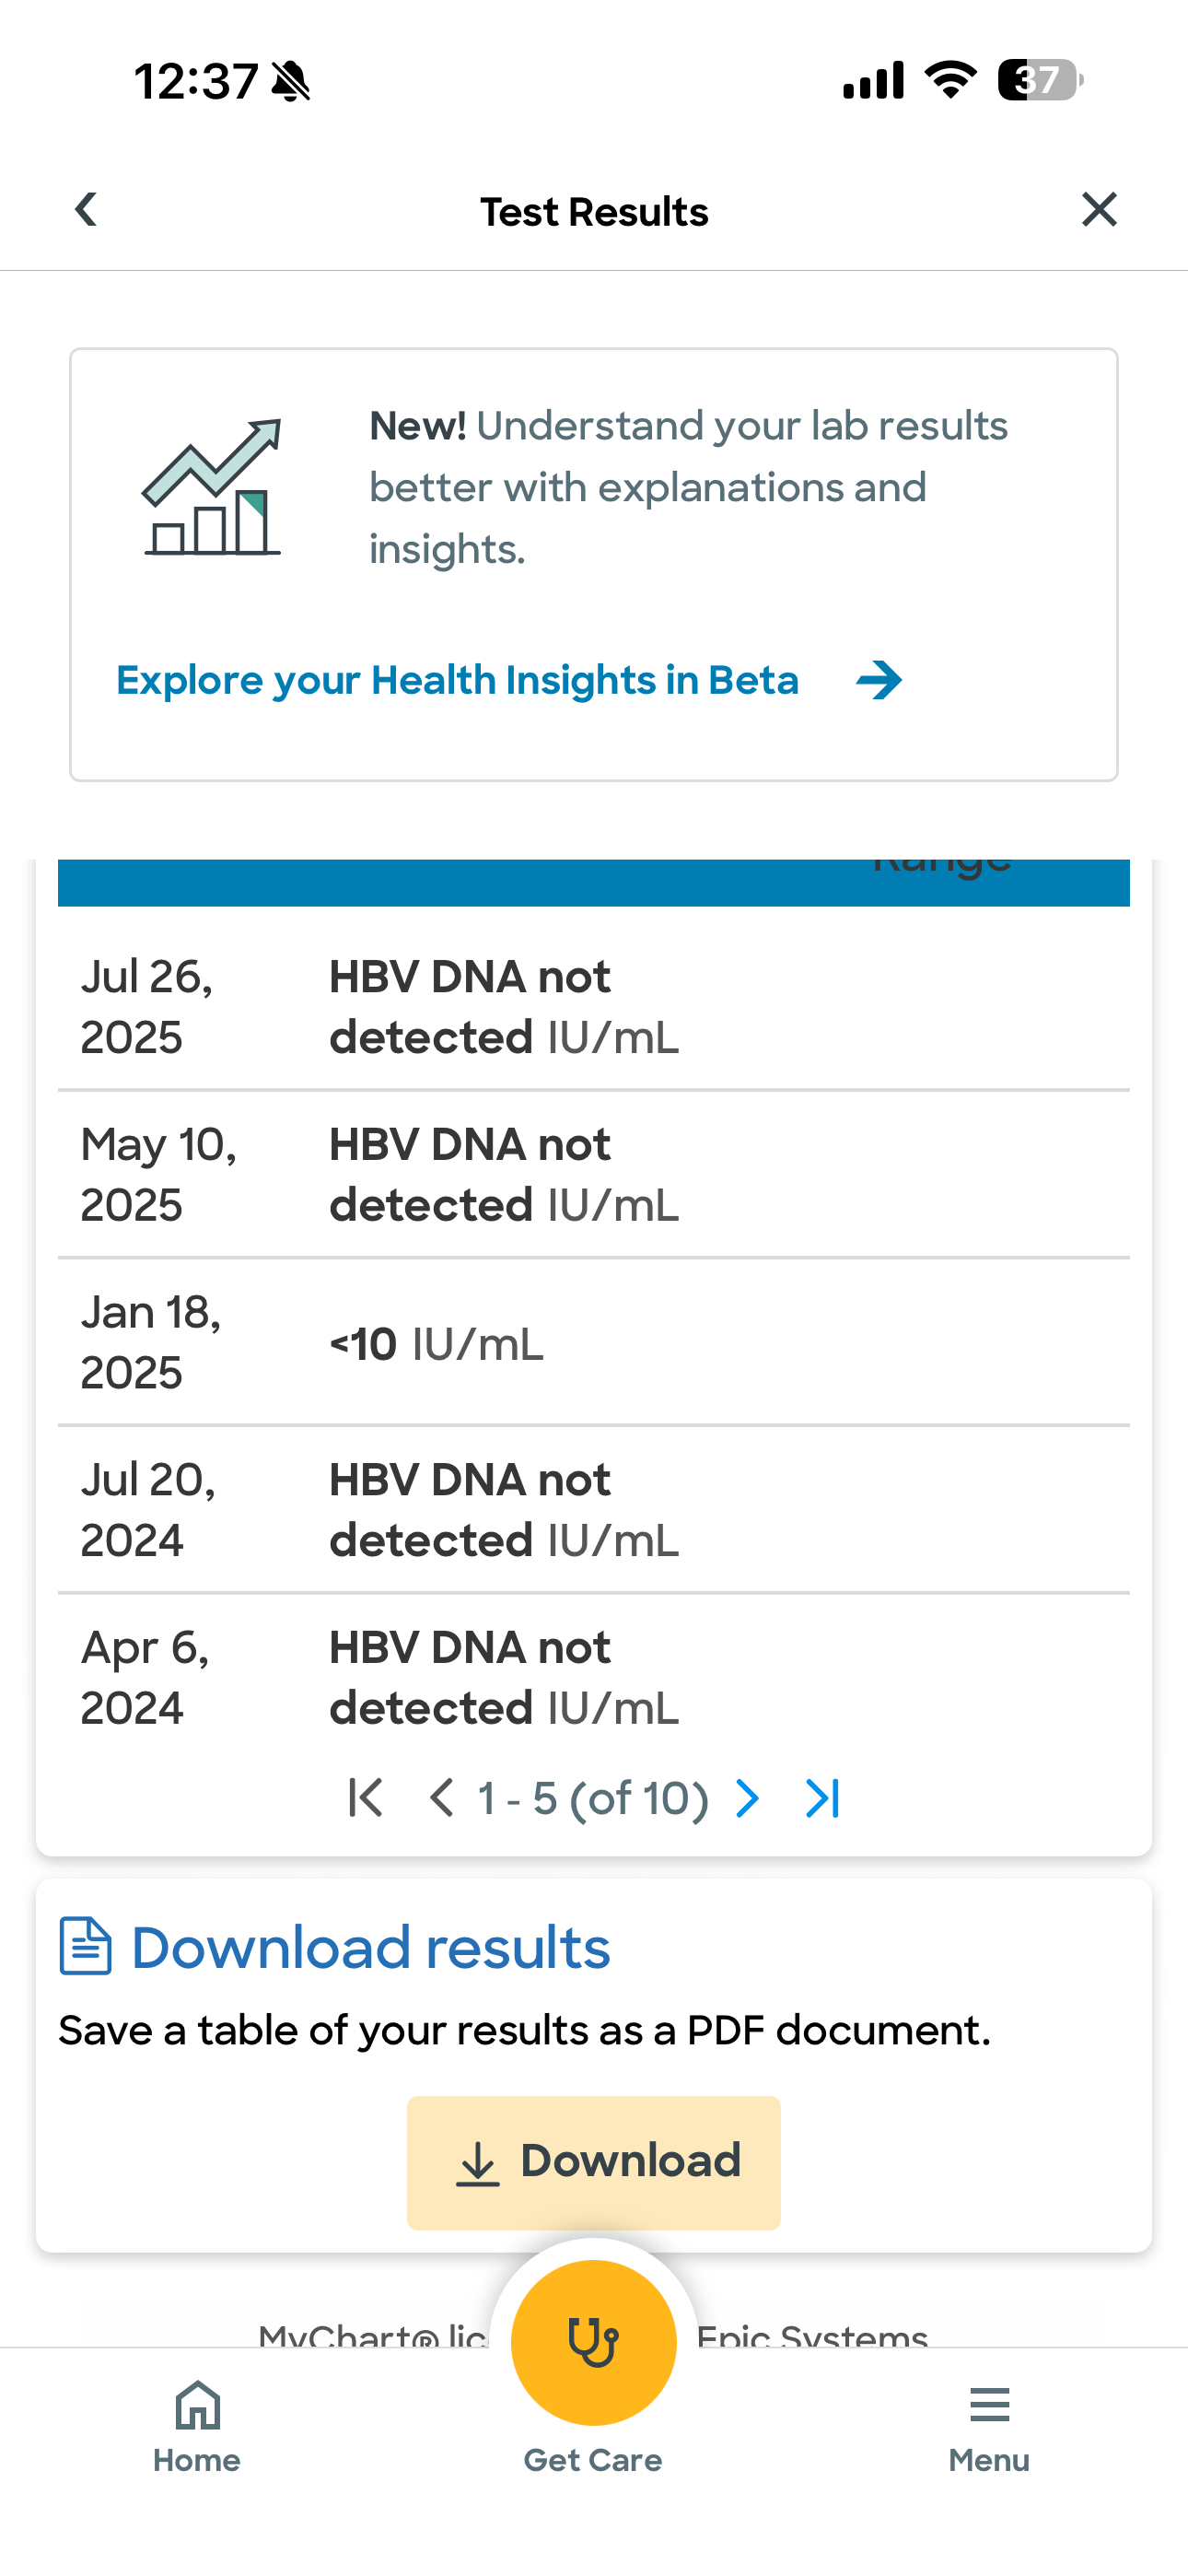1188x2576 pixels.
Task: Close the Test Results screen
Action: (1099, 210)
